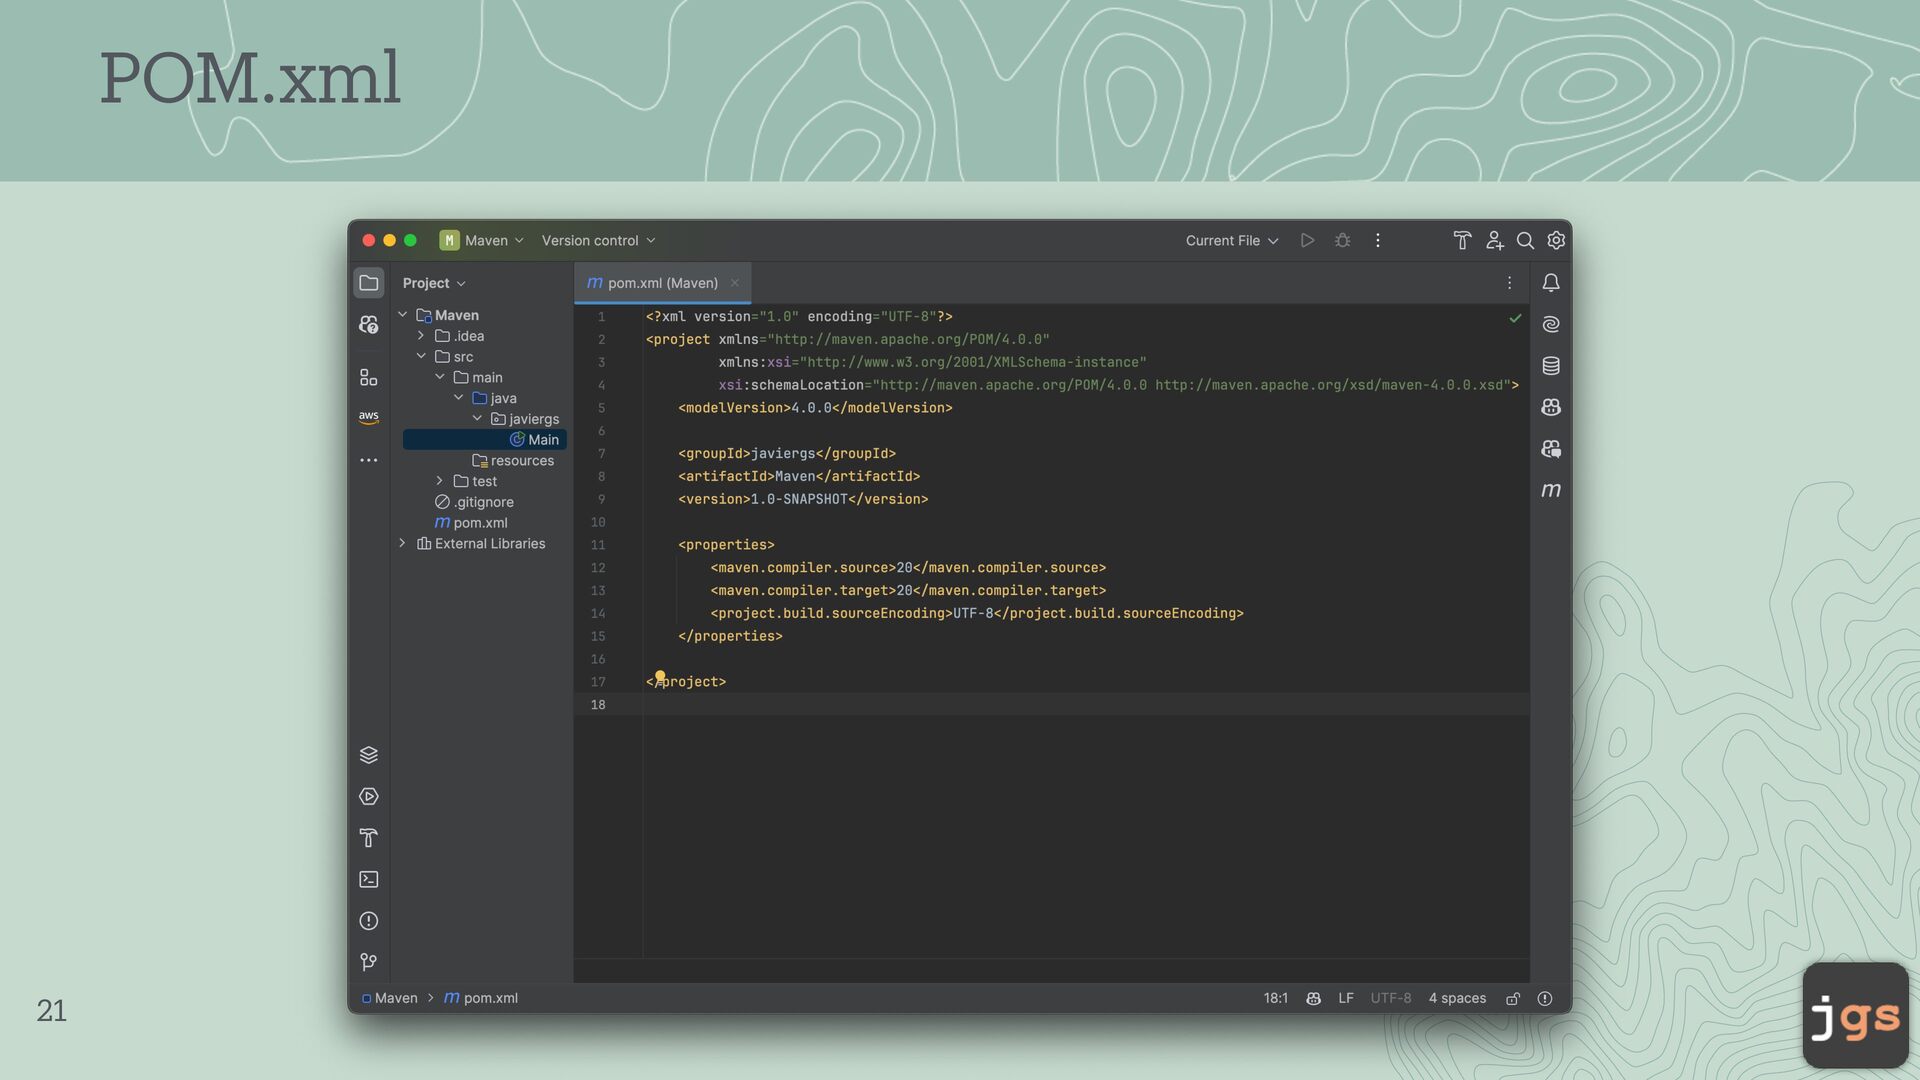
Task: Toggle the Structure tool window icon
Action: click(x=368, y=377)
